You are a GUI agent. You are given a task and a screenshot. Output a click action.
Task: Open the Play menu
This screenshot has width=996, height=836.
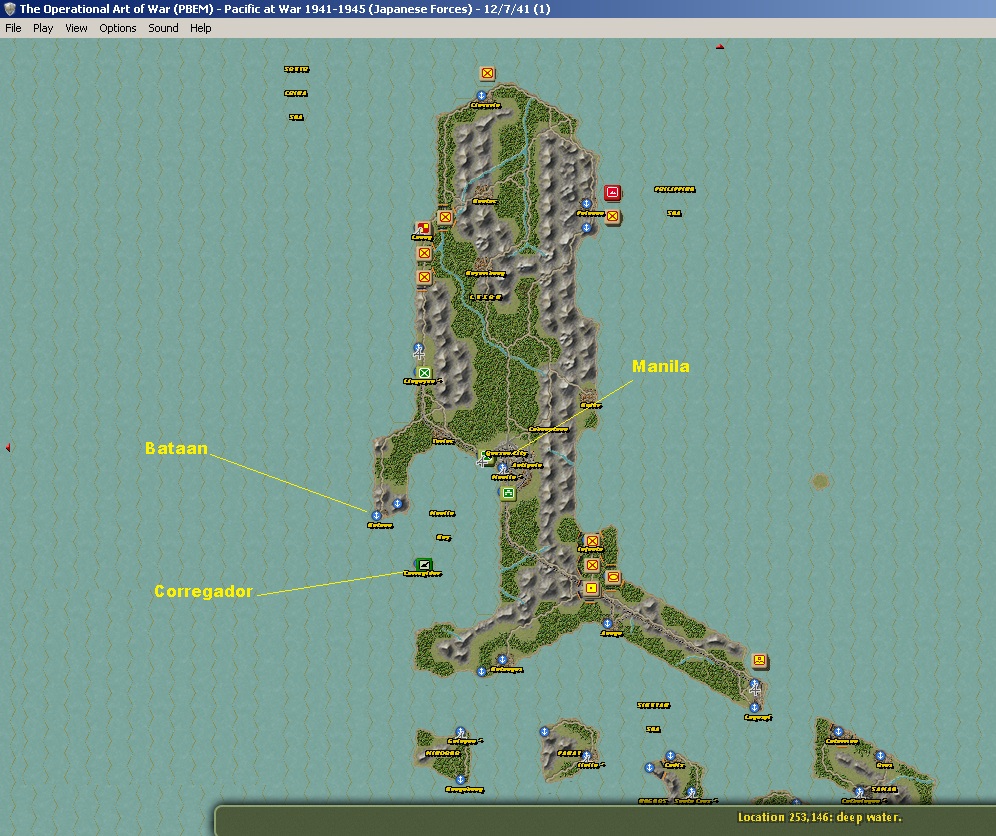pos(43,28)
